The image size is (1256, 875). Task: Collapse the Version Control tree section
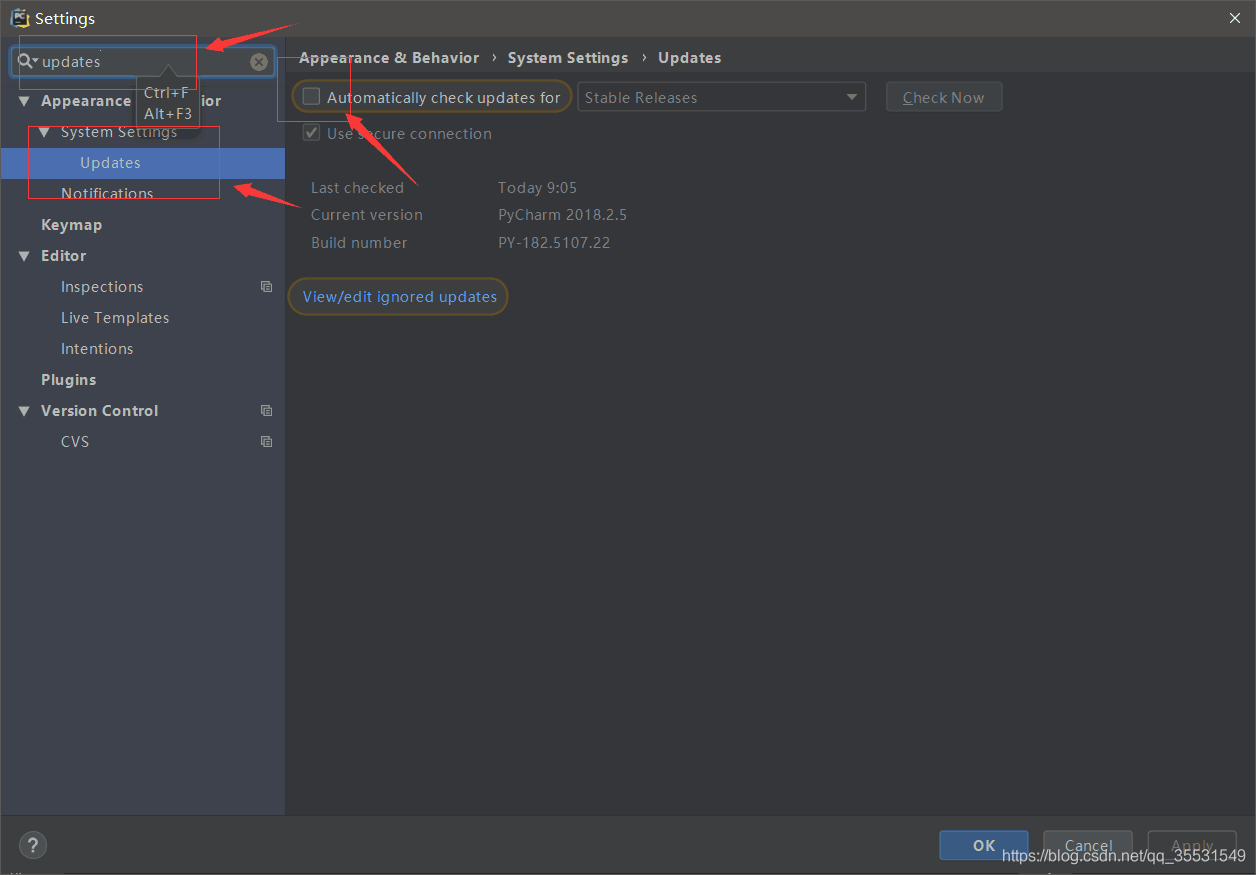(x=24, y=411)
